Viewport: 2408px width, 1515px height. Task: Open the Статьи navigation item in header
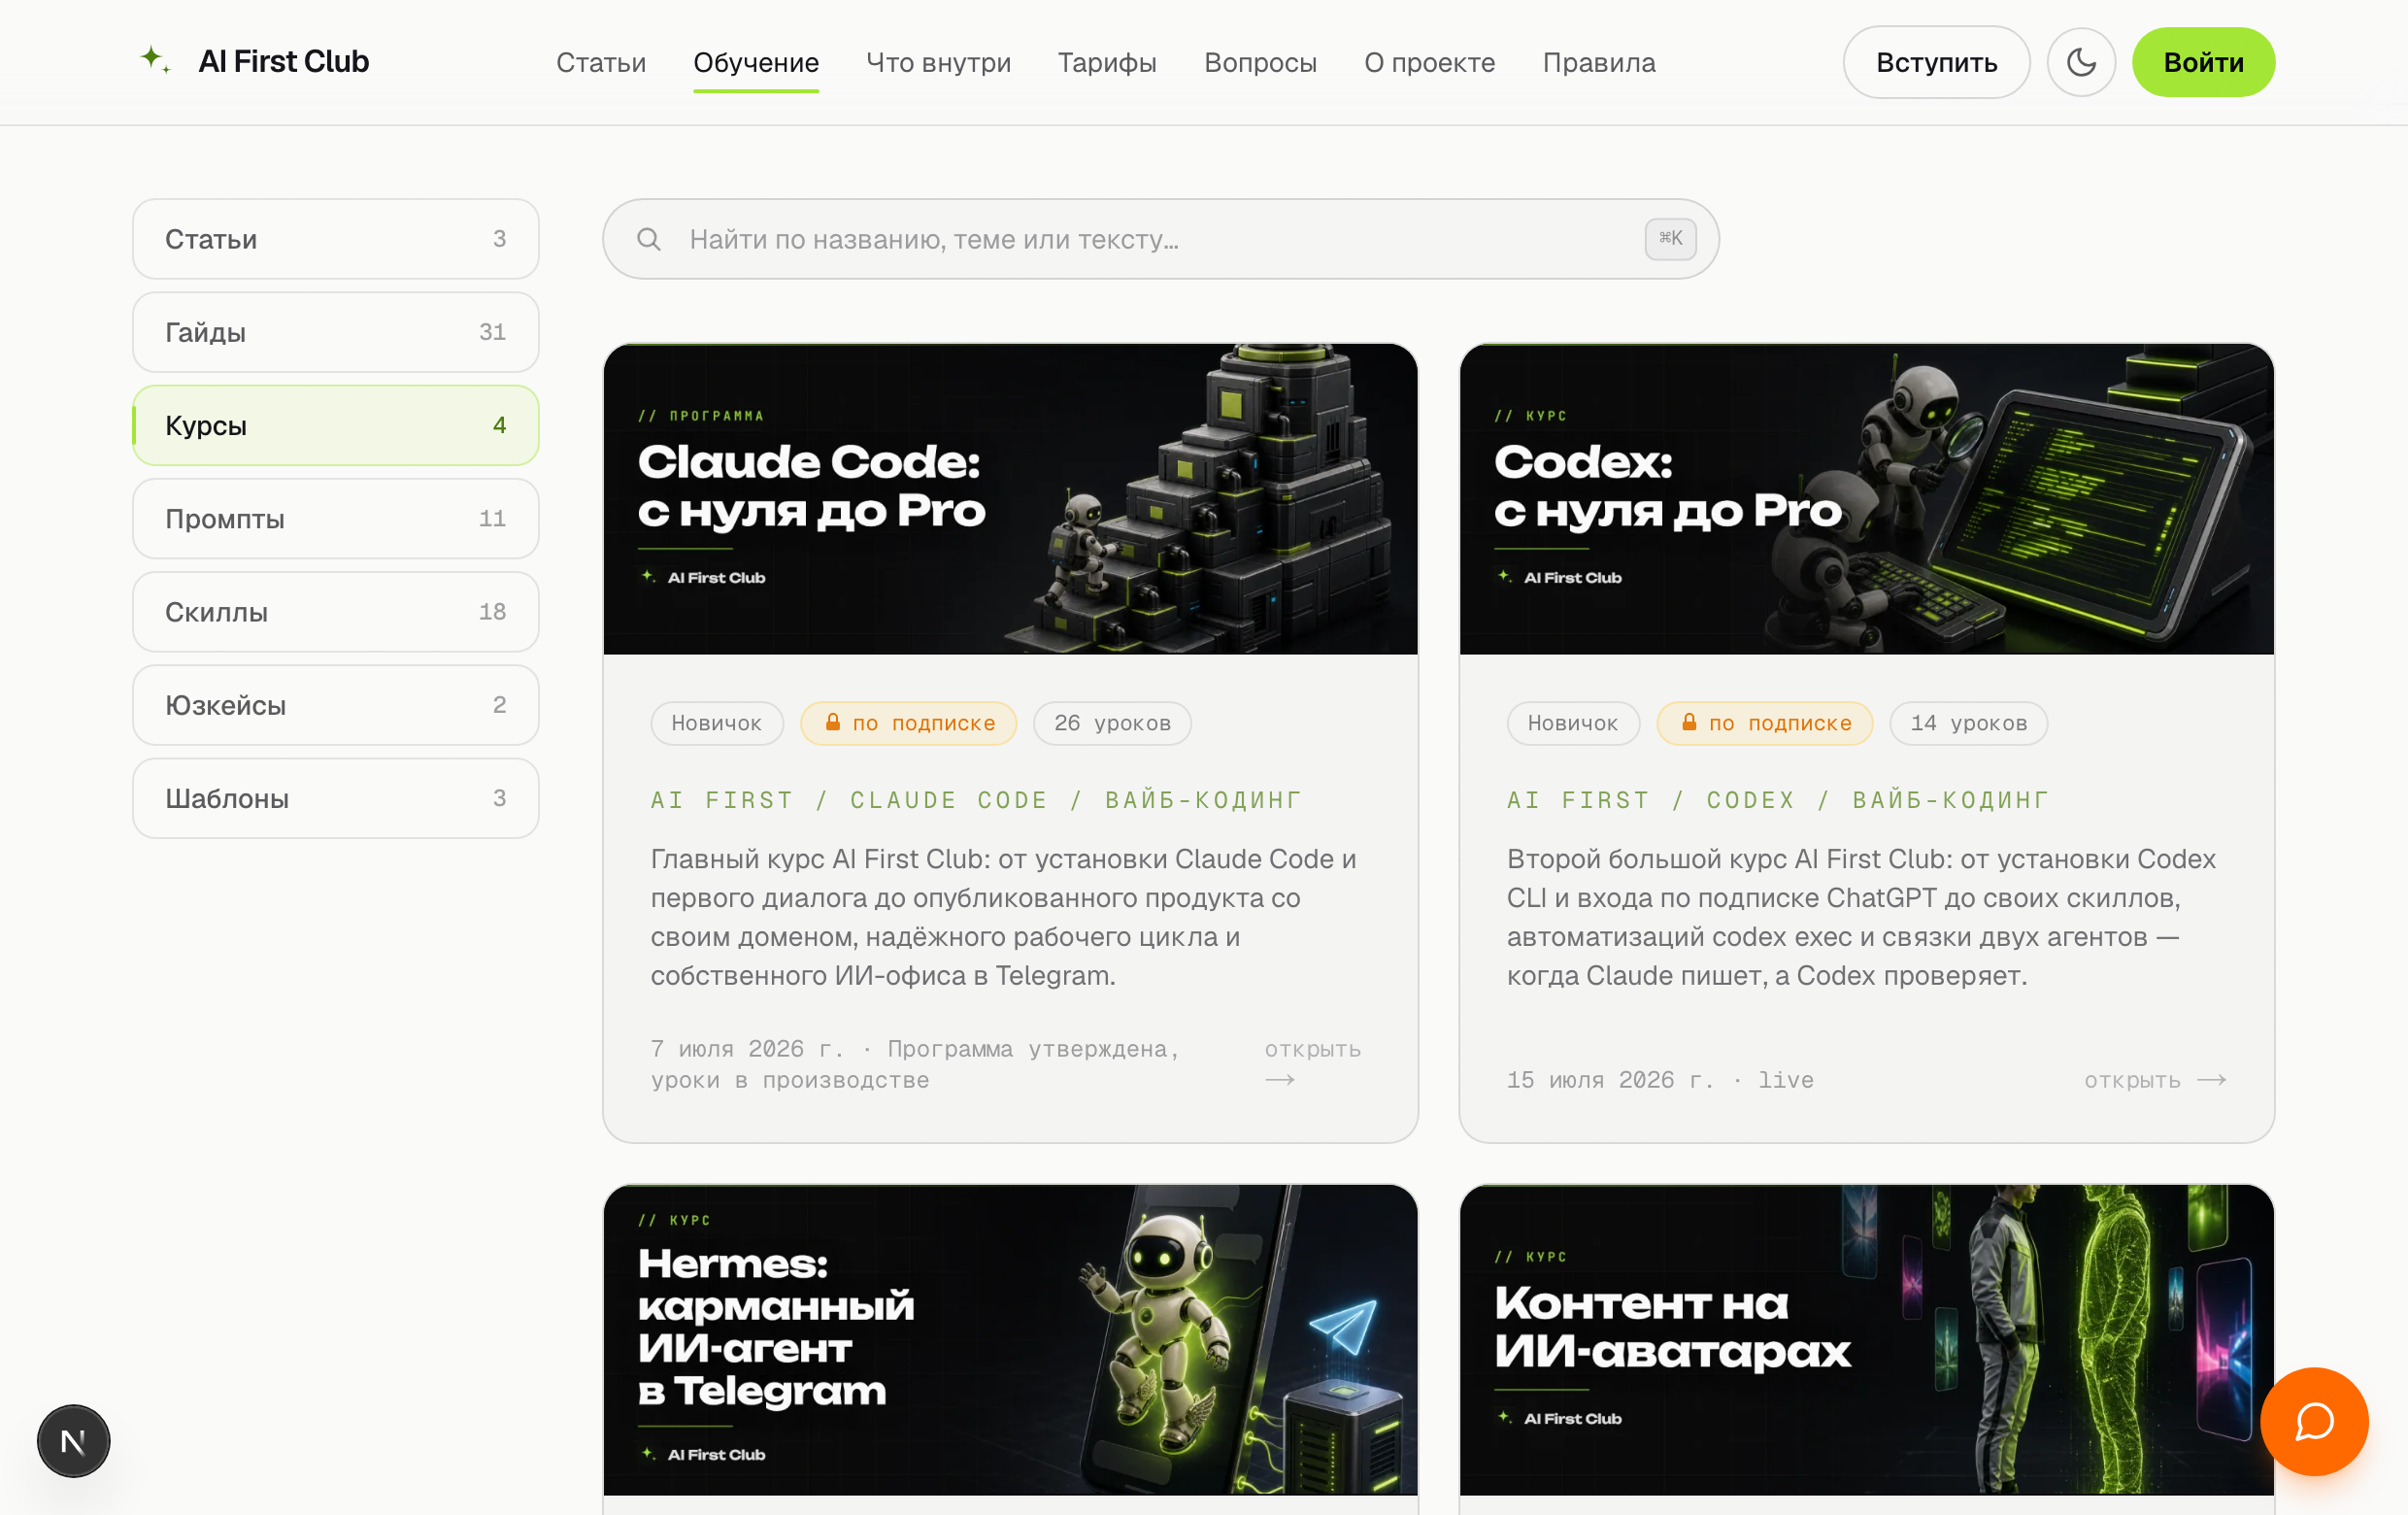coord(601,62)
